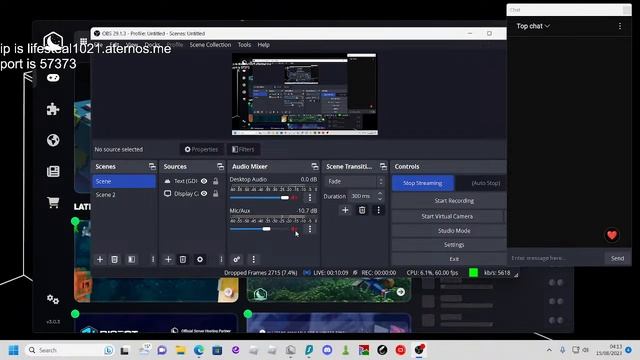Open Discord from the taskbar

click(x=327, y=350)
